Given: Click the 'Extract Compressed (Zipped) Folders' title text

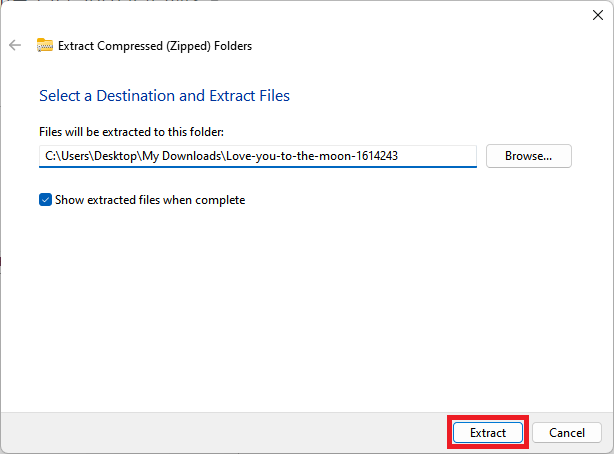Looking at the screenshot, I should click(x=155, y=46).
